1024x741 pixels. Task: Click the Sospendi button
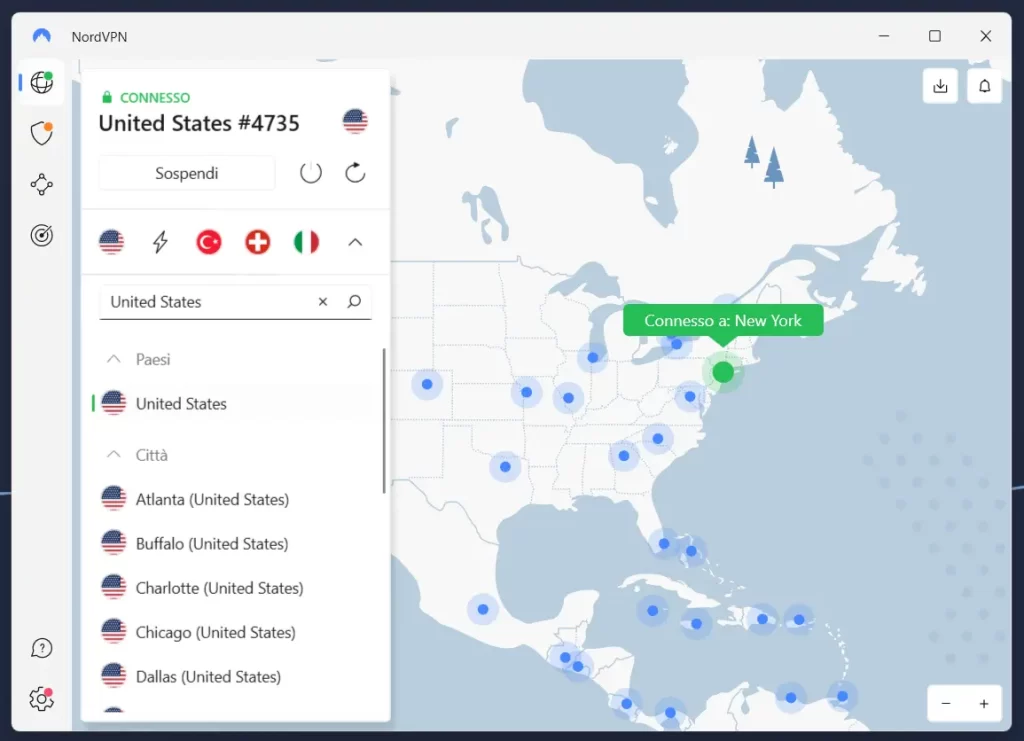187,173
